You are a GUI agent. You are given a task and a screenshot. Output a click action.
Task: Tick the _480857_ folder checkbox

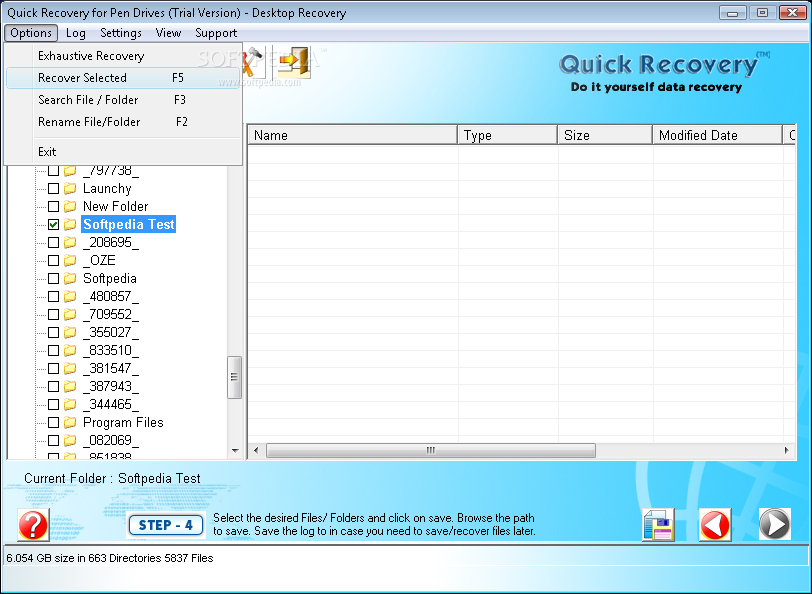click(53, 297)
